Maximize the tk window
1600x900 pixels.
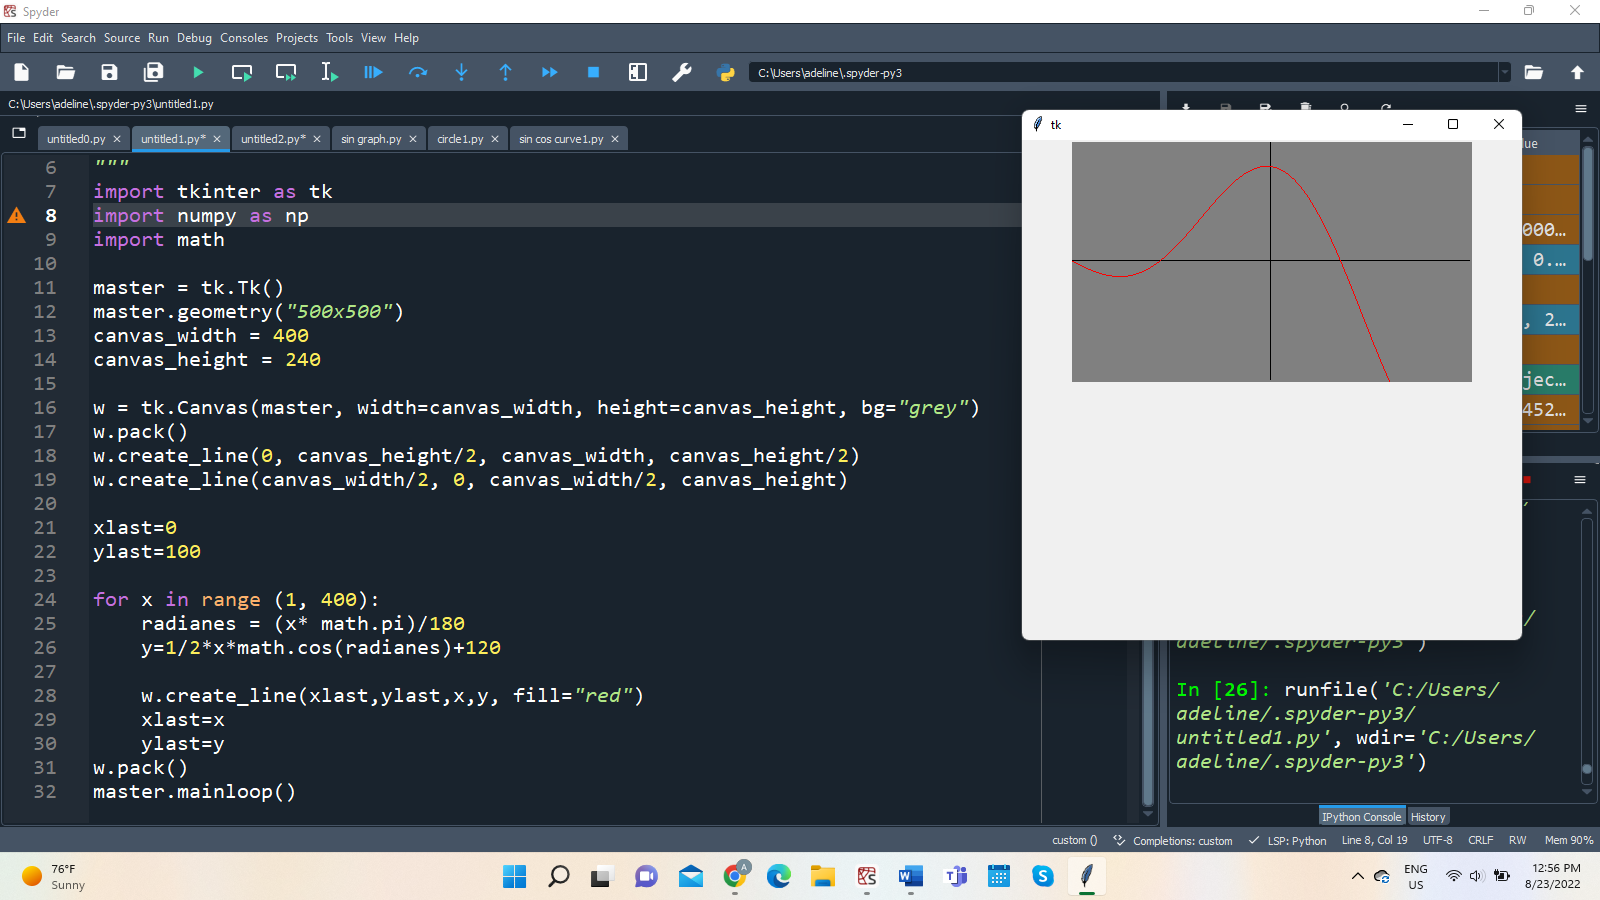point(1453,124)
